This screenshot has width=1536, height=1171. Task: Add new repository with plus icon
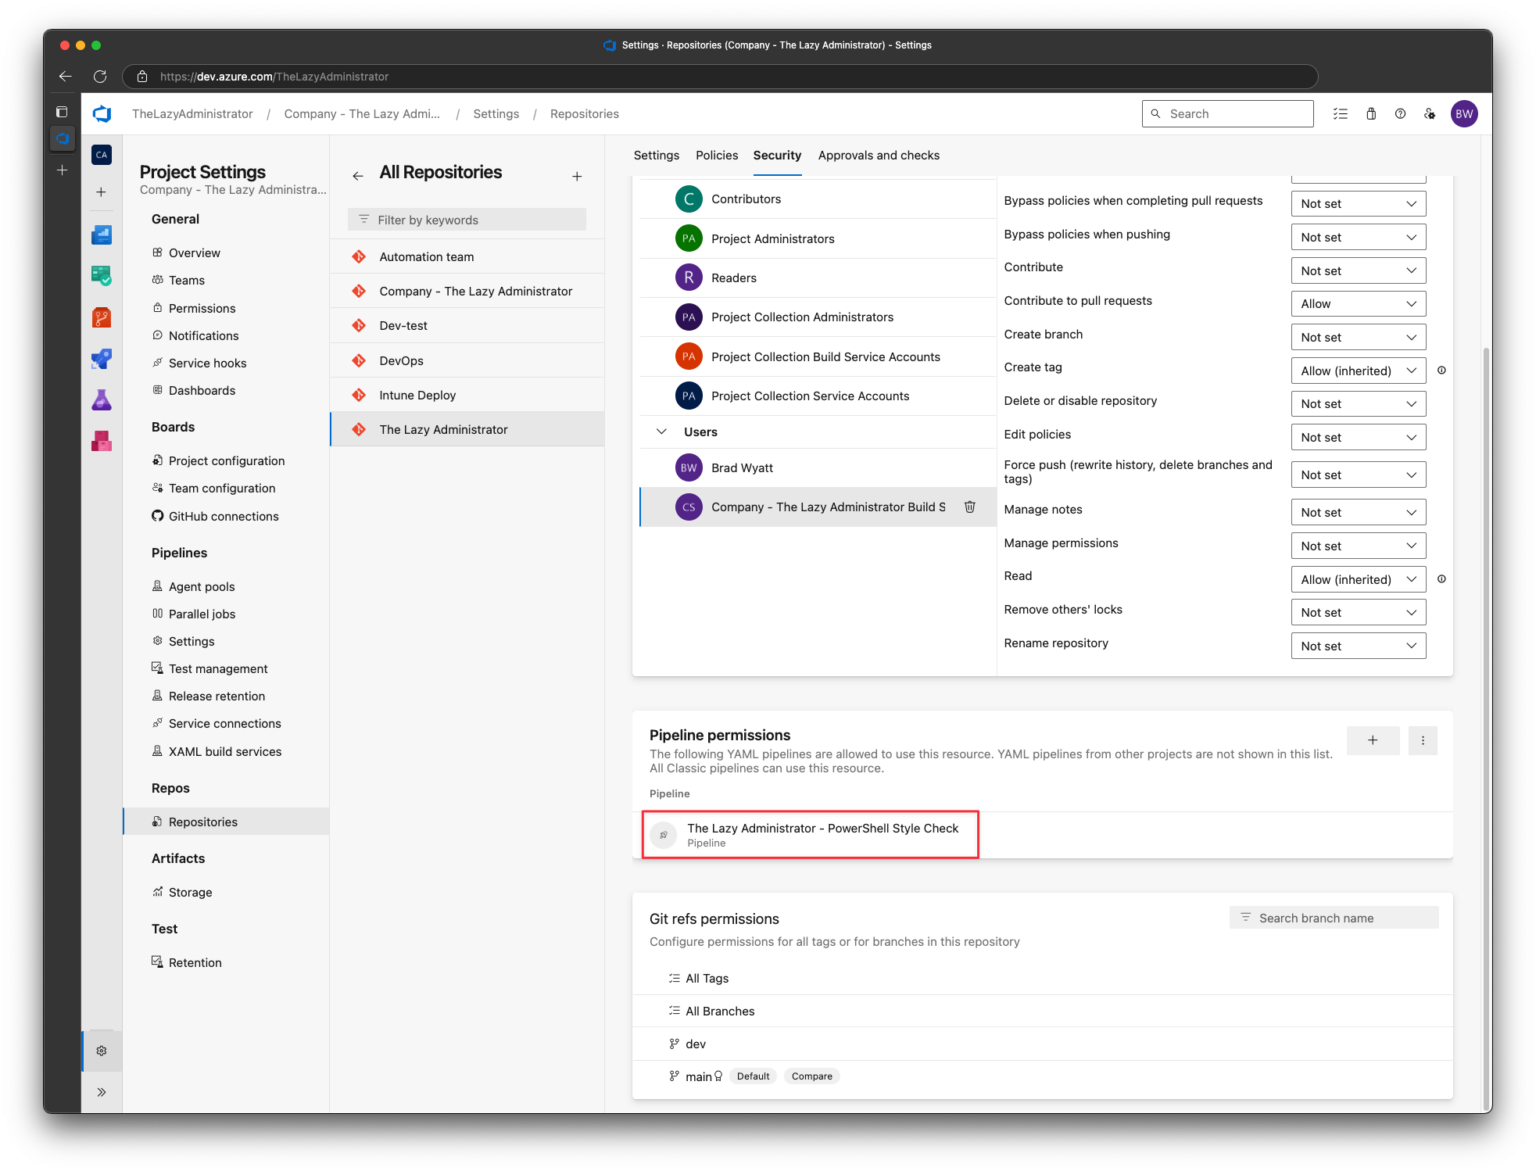coord(577,176)
